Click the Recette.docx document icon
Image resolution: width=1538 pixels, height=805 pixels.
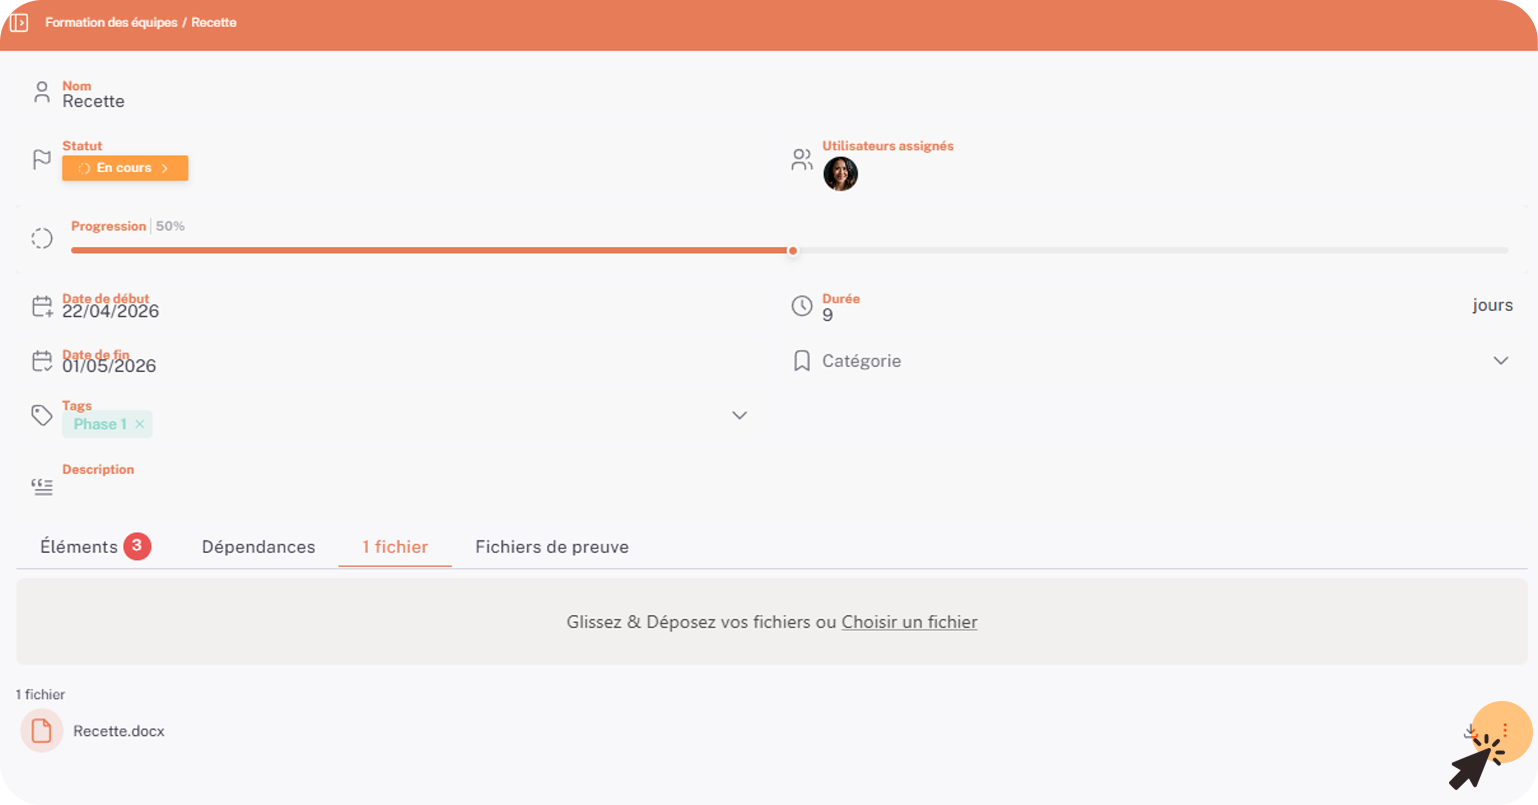(41, 731)
